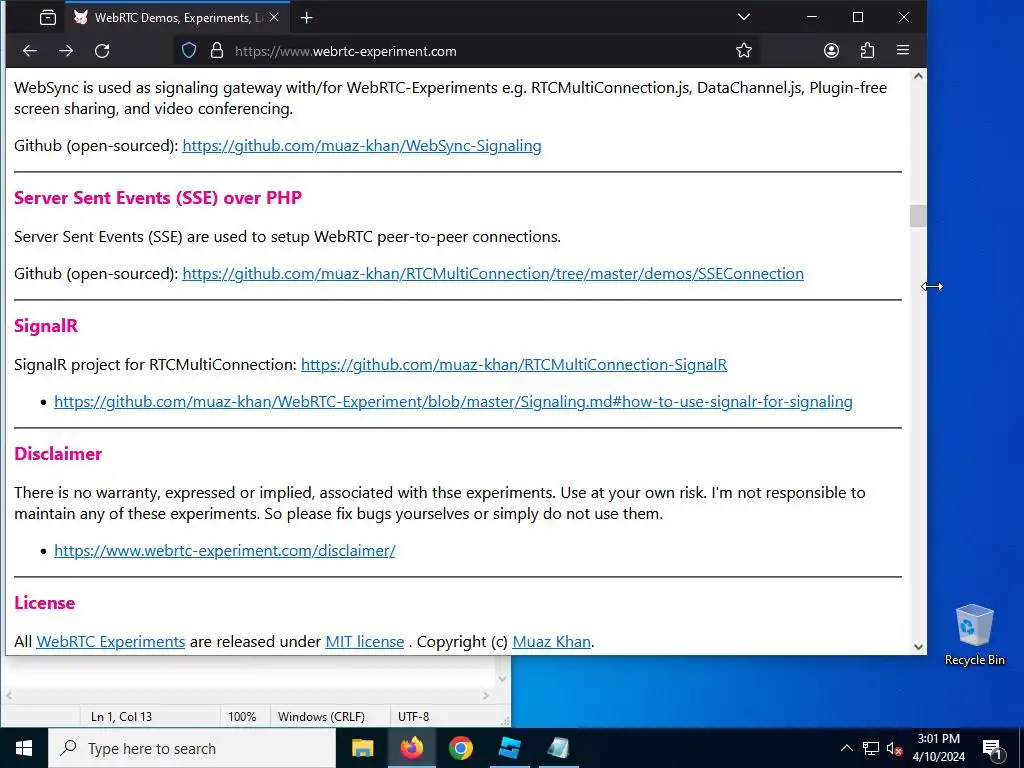Click Notepad's UTF-8 encoding status
1024x768 pixels.
414,716
